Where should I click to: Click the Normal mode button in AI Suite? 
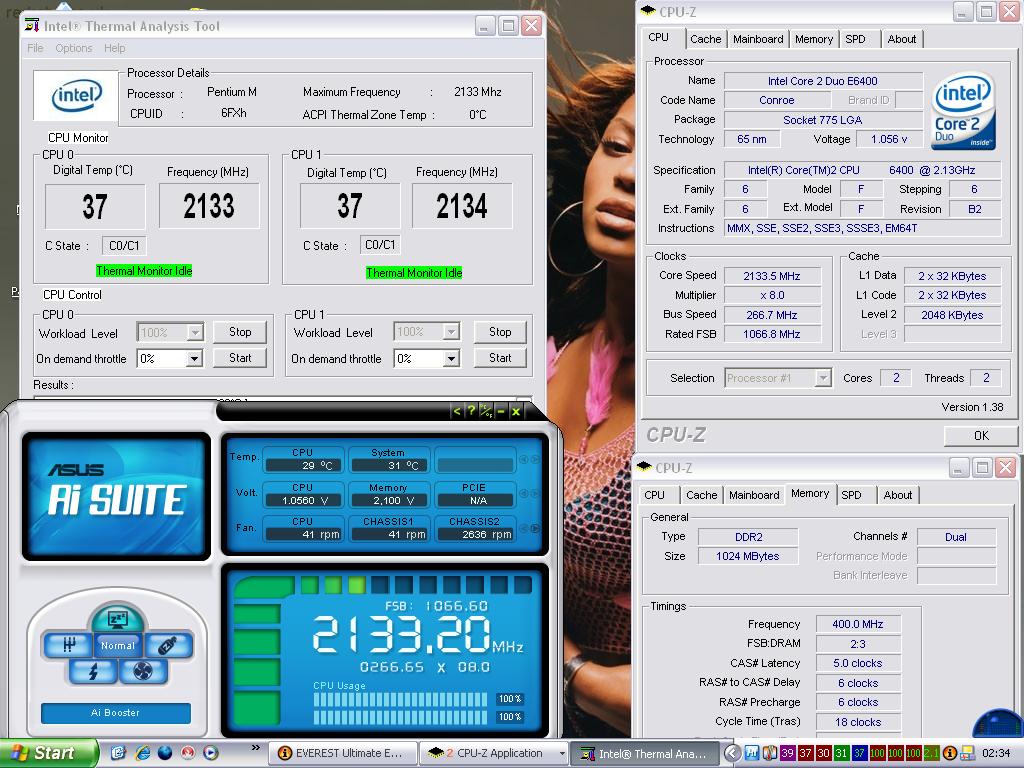click(x=118, y=645)
